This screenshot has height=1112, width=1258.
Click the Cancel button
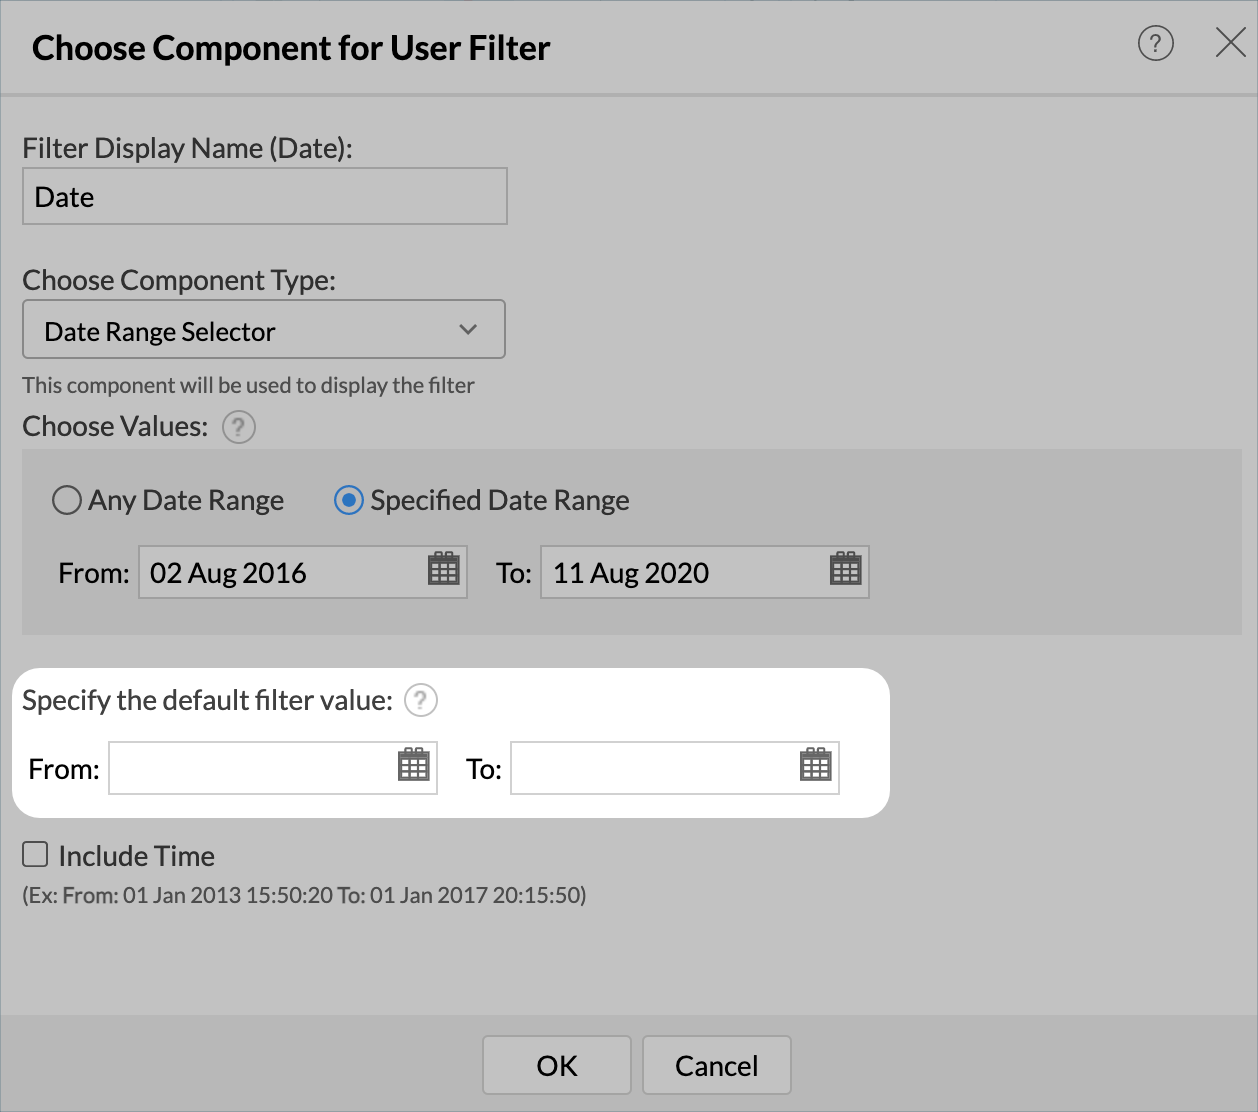pyautogui.click(x=717, y=1065)
